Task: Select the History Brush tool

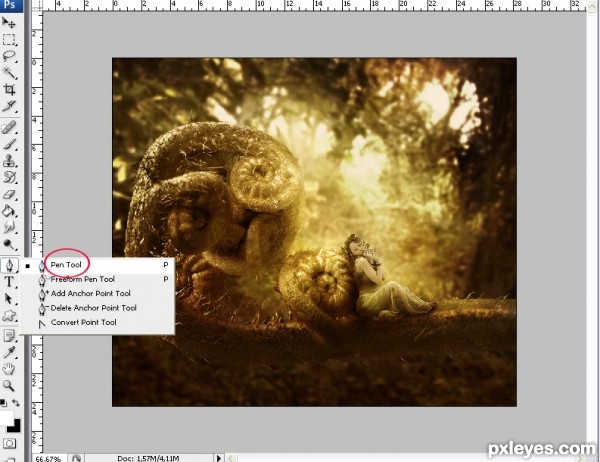Action: [x=9, y=178]
